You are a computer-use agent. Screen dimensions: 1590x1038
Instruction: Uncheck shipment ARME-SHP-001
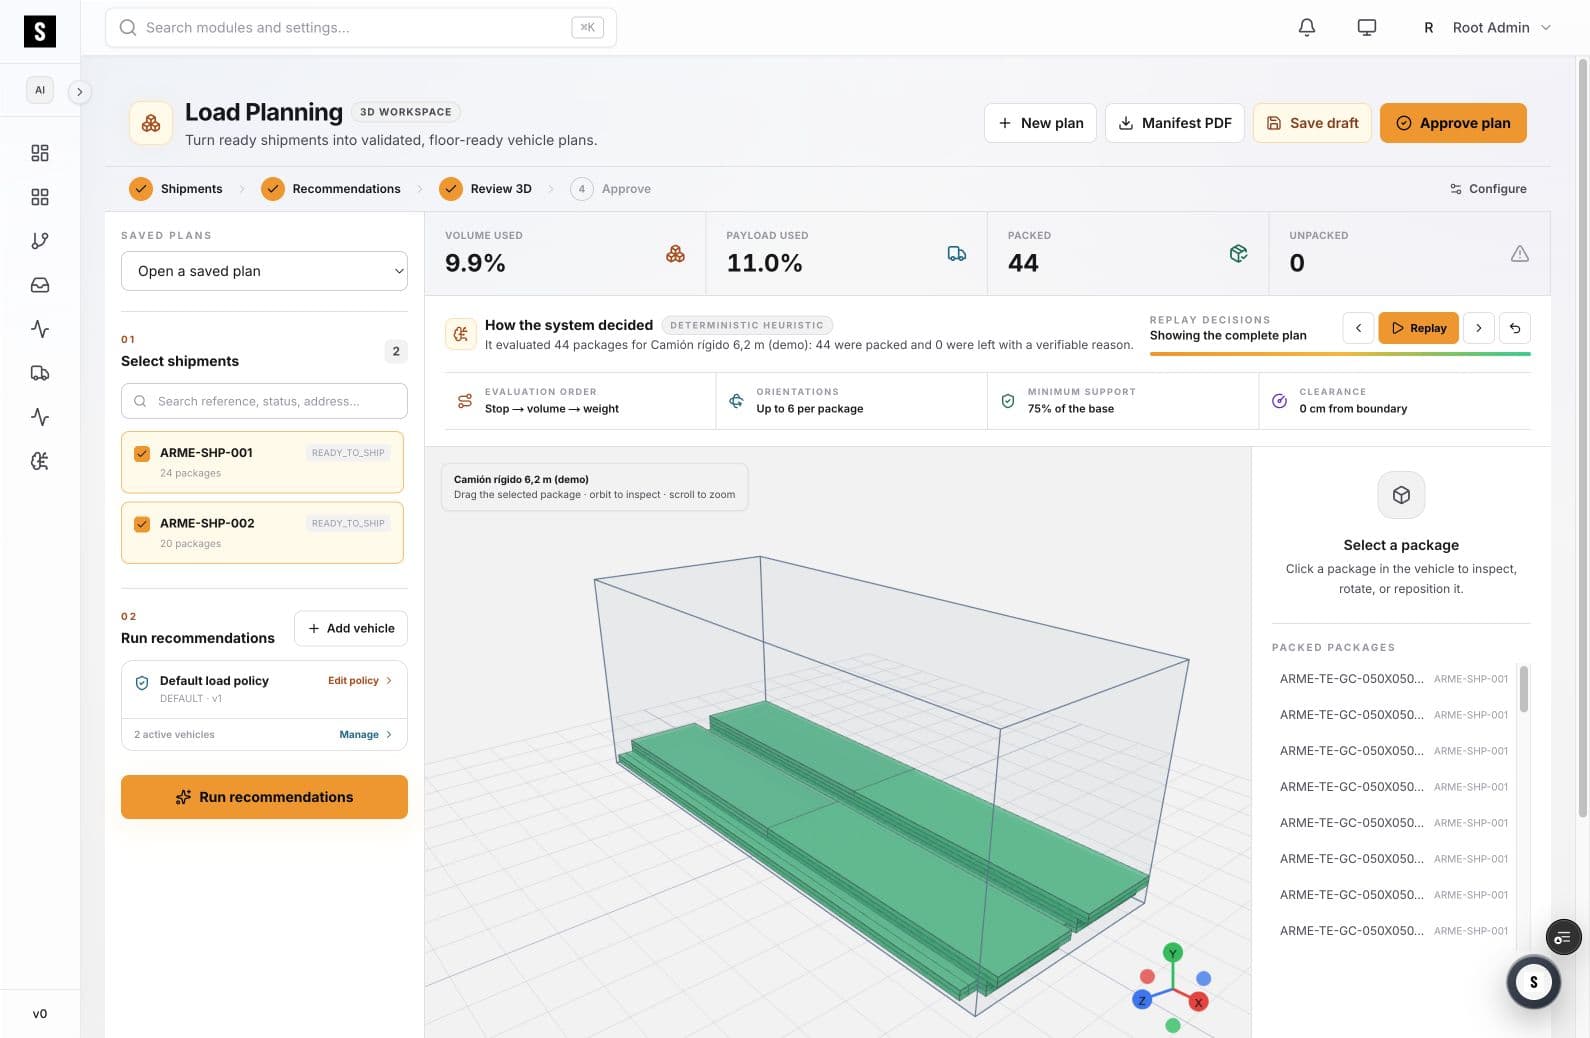(x=142, y=453)
